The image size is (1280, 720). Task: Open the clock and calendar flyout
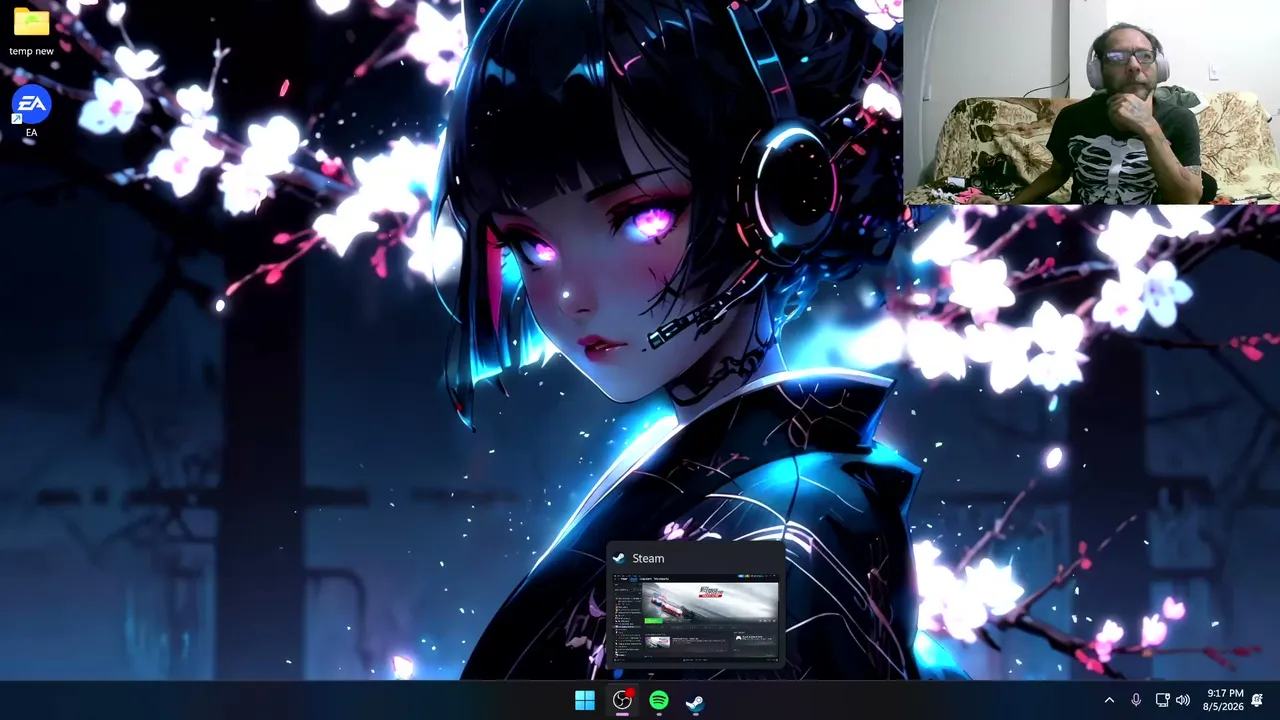(x=1224, y=700)
